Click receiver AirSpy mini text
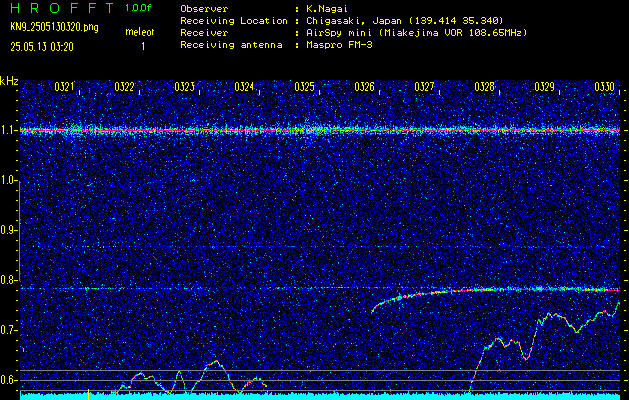 (416, 33)
